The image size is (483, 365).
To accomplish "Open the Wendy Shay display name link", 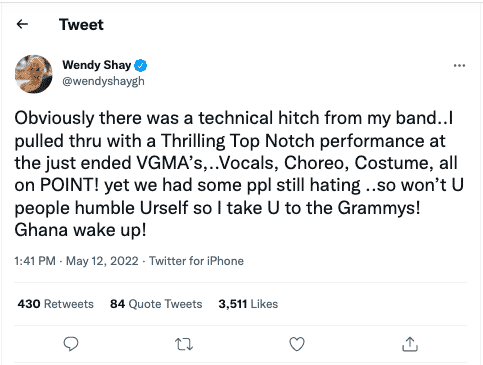I will point(97,65).
